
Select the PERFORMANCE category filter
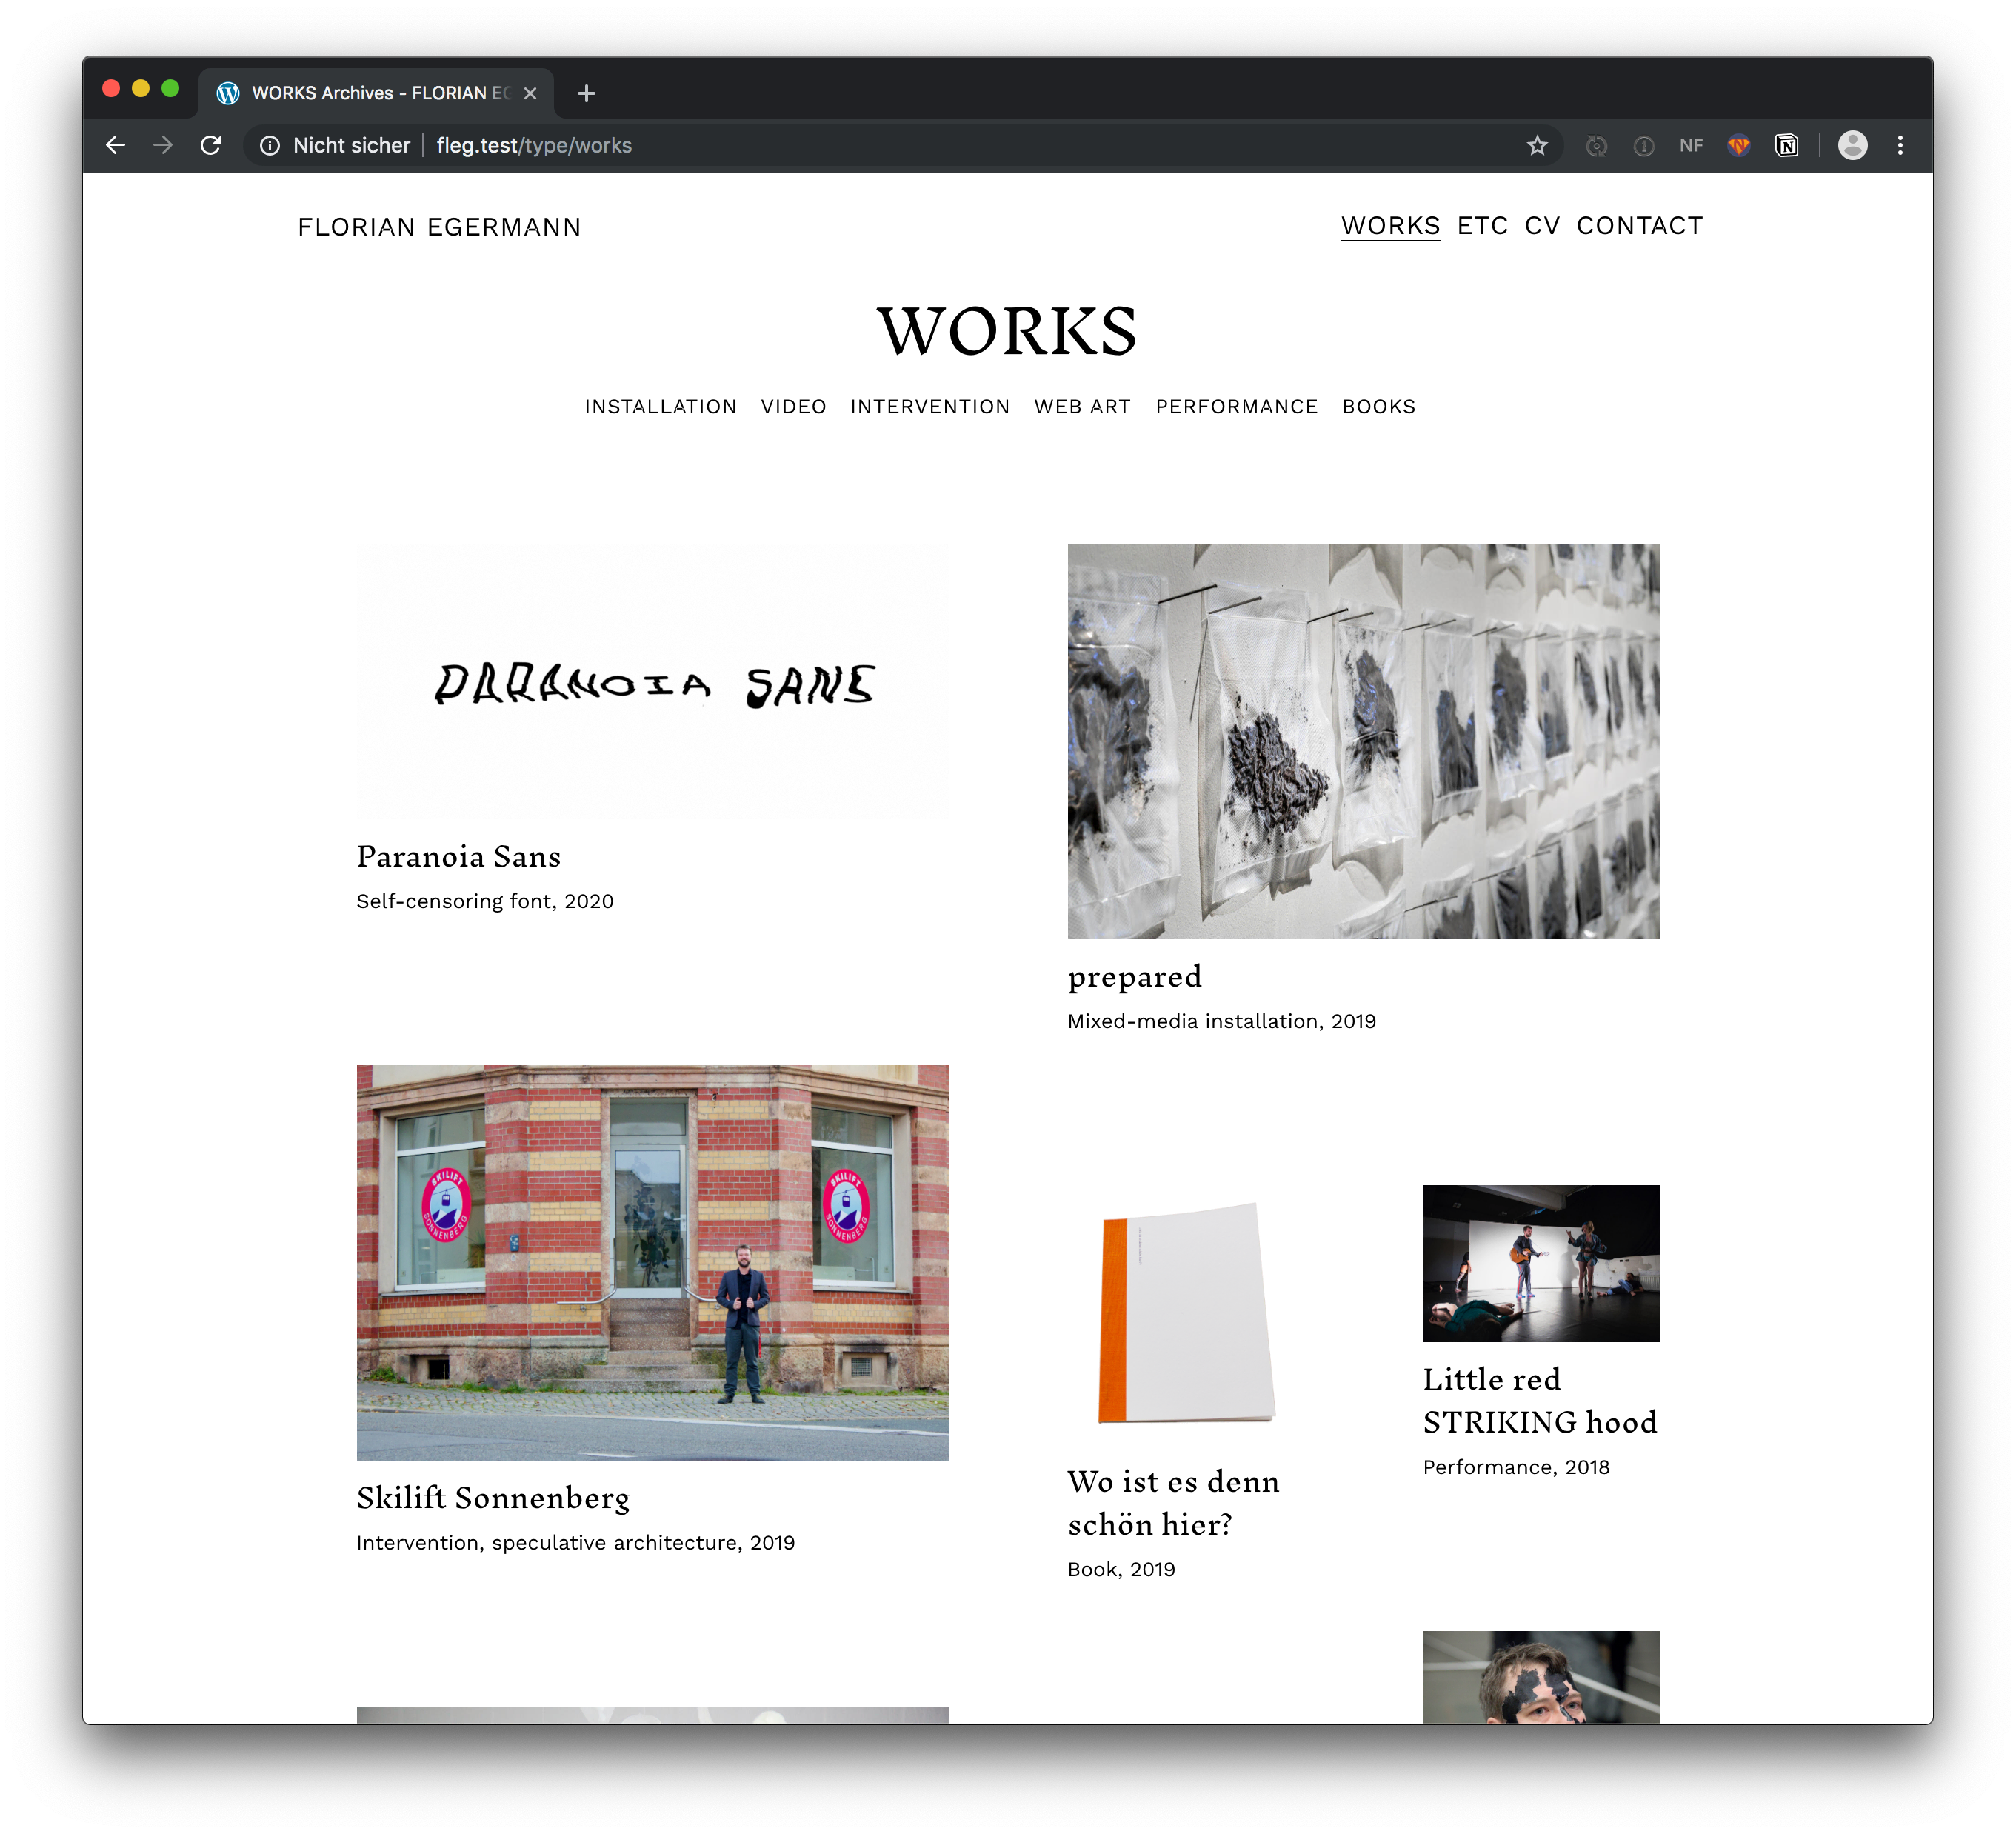[x=1236, y=407]
